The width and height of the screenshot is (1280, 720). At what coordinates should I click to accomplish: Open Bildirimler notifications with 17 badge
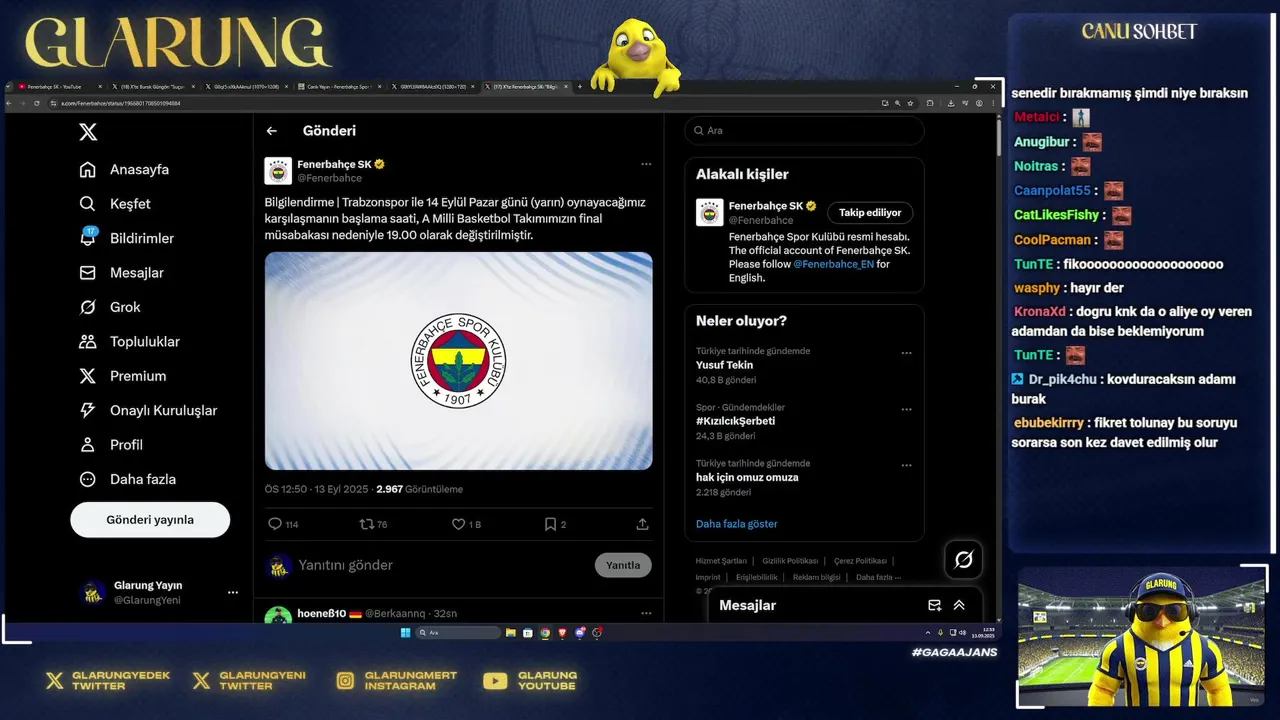click(x=126, y=238)
